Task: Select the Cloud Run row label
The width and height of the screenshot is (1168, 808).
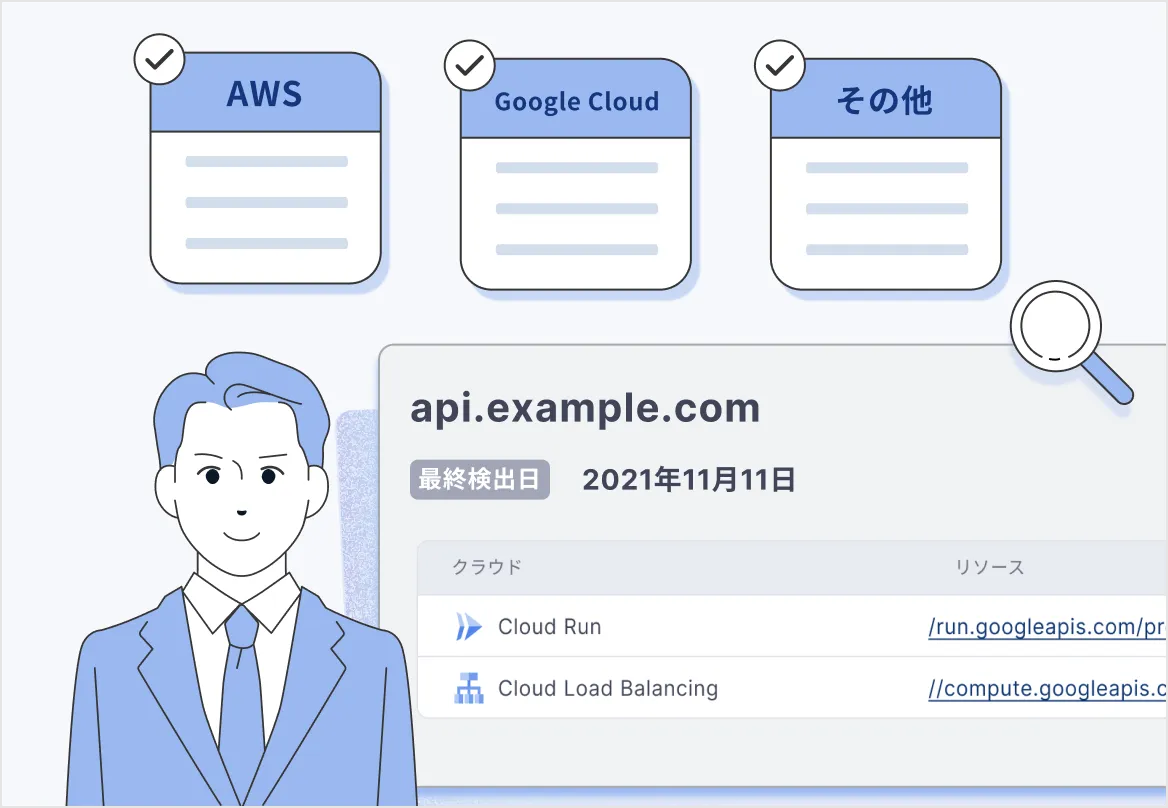Action: (x=550, y=627)
